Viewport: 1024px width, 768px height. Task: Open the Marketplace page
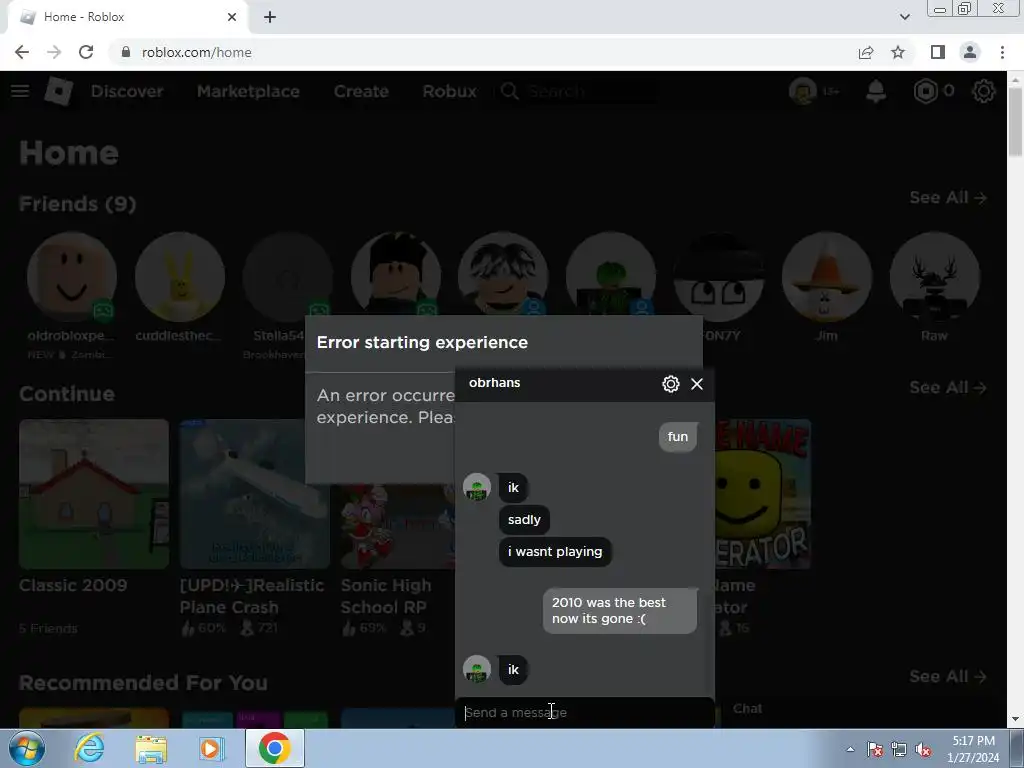[x=248, y=91]
